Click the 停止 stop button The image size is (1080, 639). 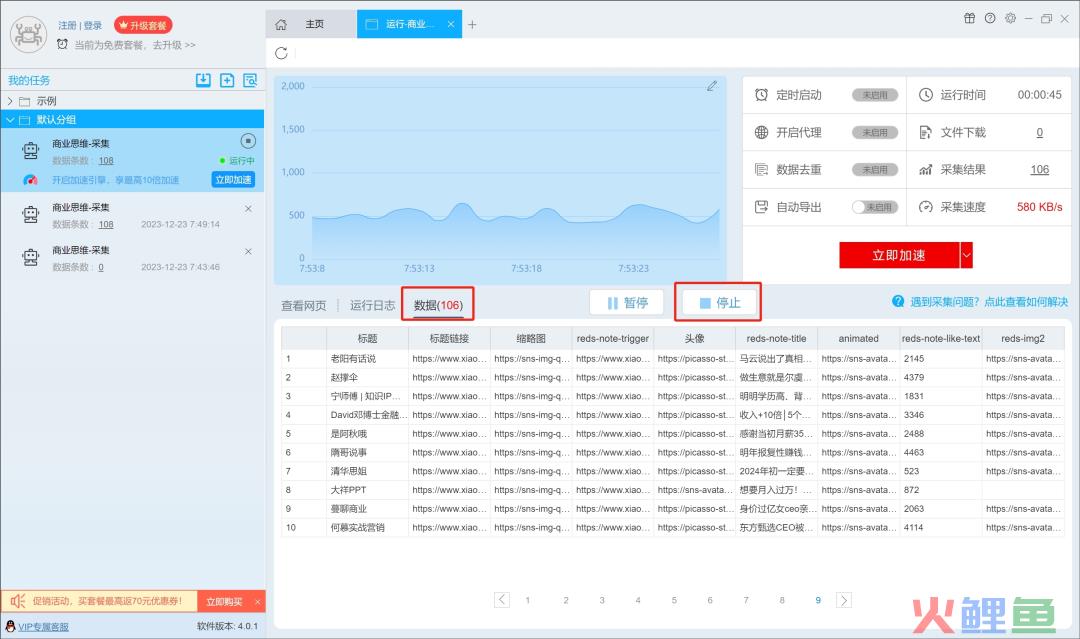coord(719,303)
